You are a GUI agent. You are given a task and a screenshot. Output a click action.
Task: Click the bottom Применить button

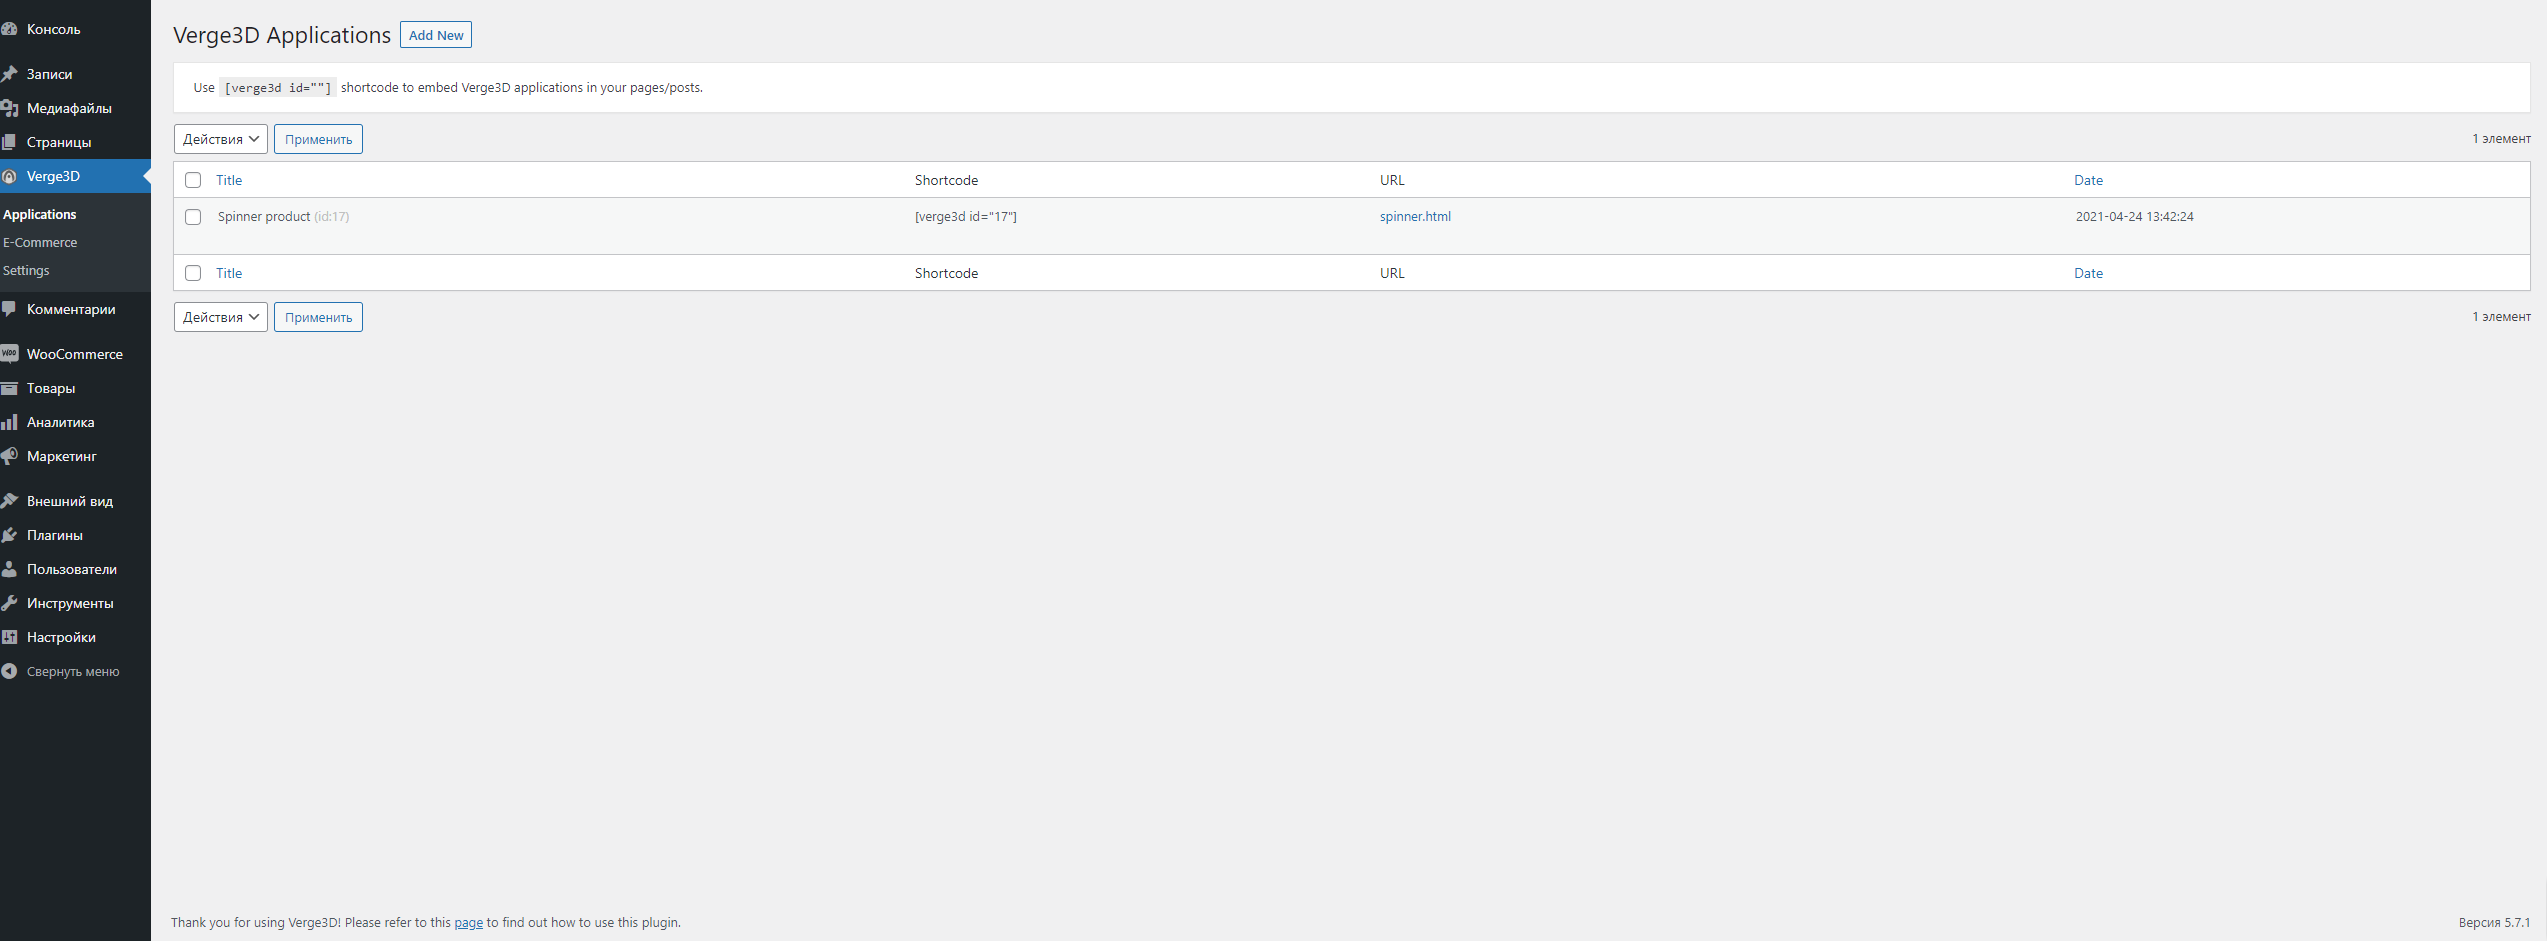coord(318,317)
